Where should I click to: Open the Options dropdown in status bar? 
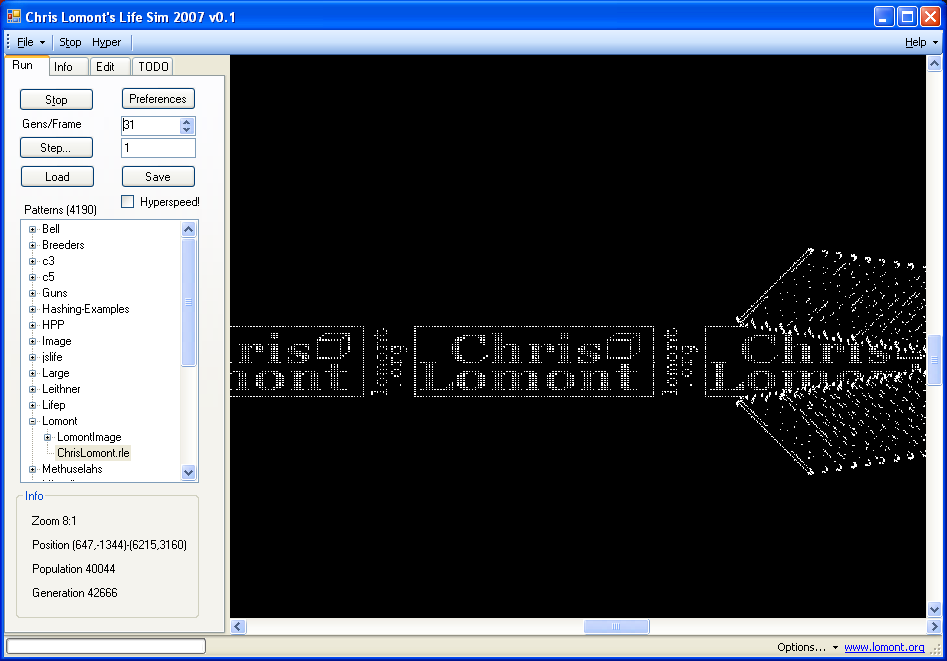point(807,647)
